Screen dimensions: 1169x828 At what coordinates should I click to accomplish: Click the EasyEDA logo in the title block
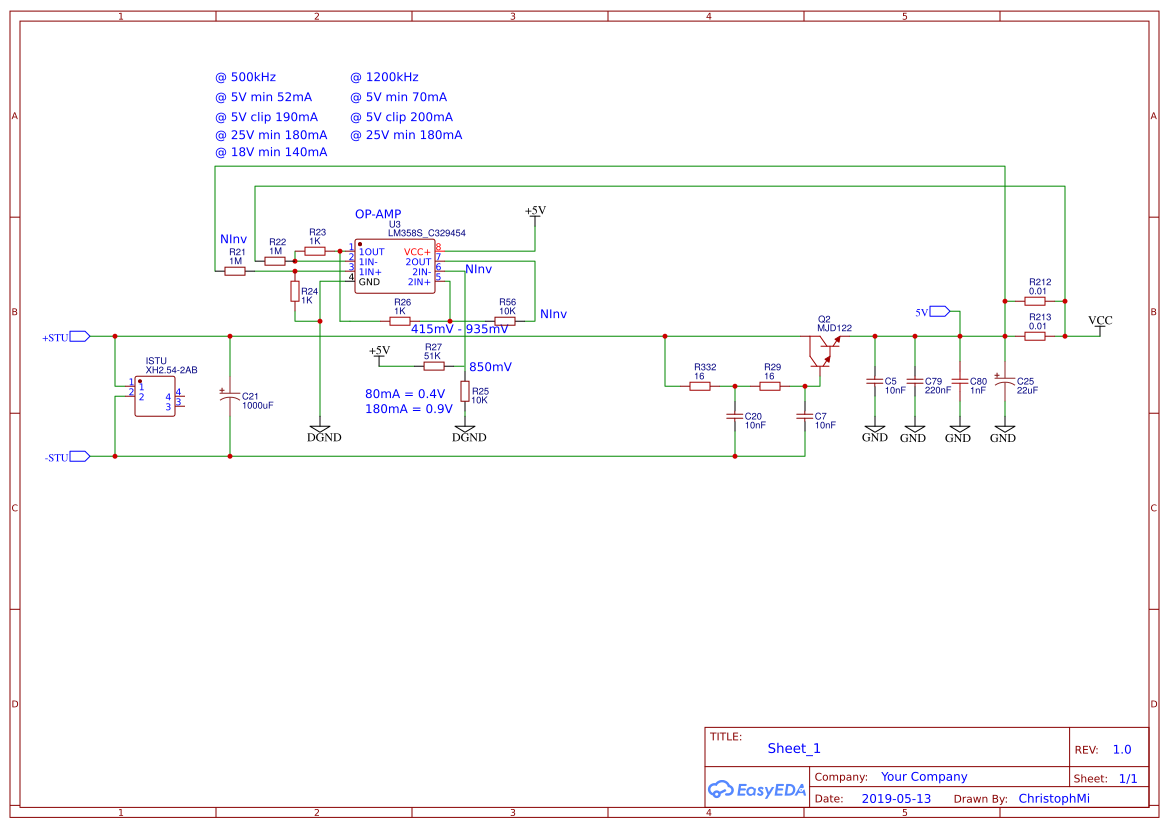(x=757, y=789)
